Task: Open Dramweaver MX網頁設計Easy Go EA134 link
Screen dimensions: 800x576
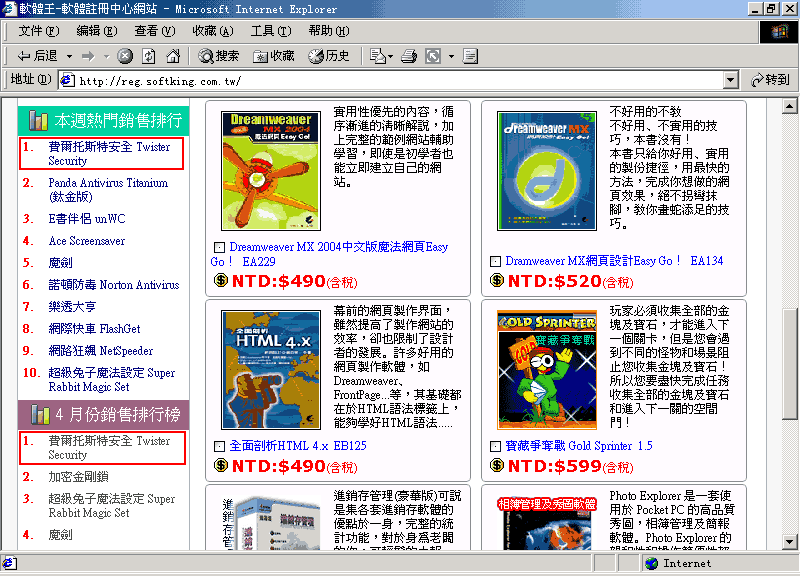Action: coord(614,261)
